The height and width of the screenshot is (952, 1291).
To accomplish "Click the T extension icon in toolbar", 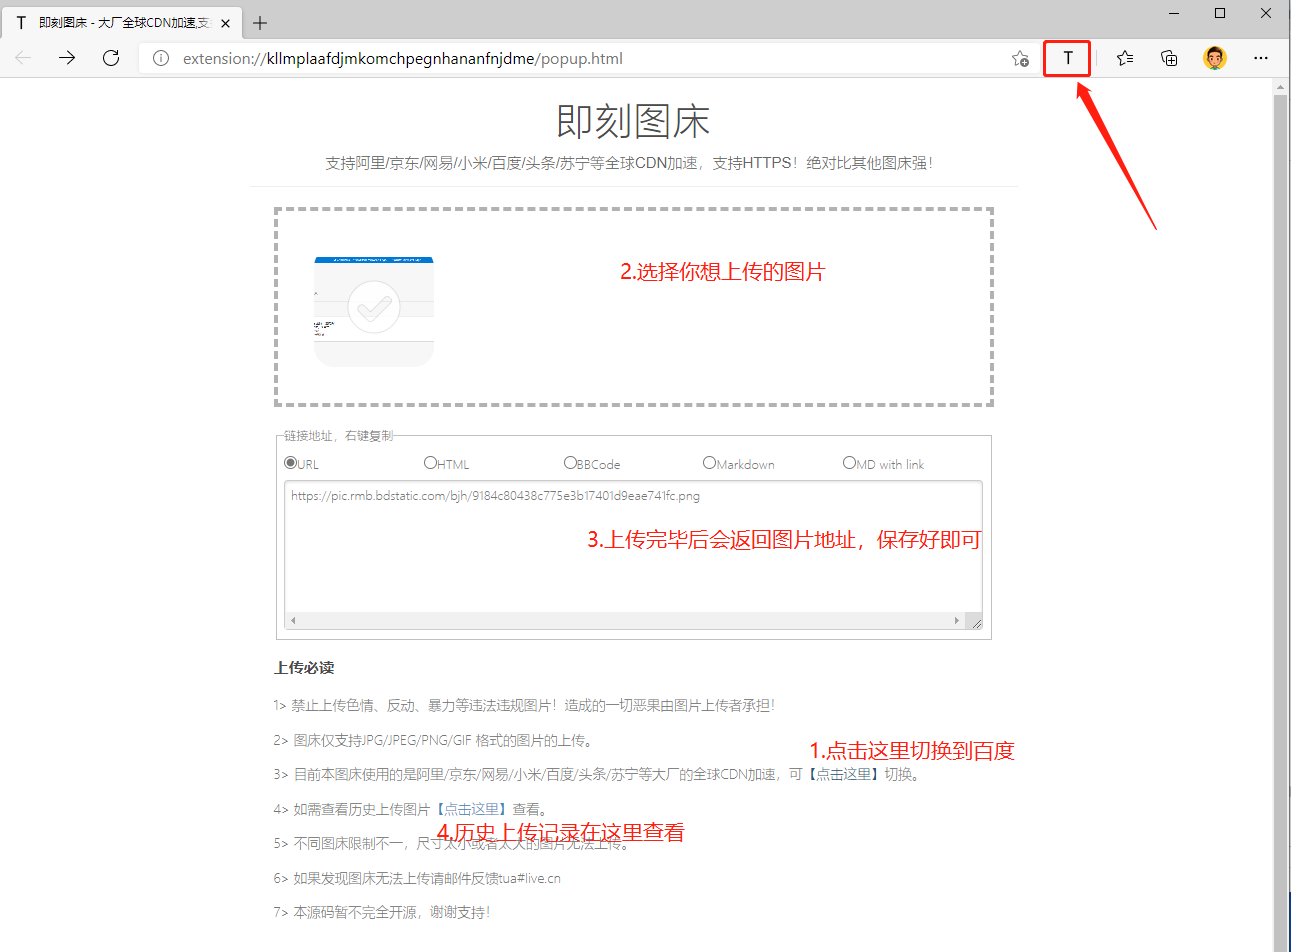I will pos(1067,58).
